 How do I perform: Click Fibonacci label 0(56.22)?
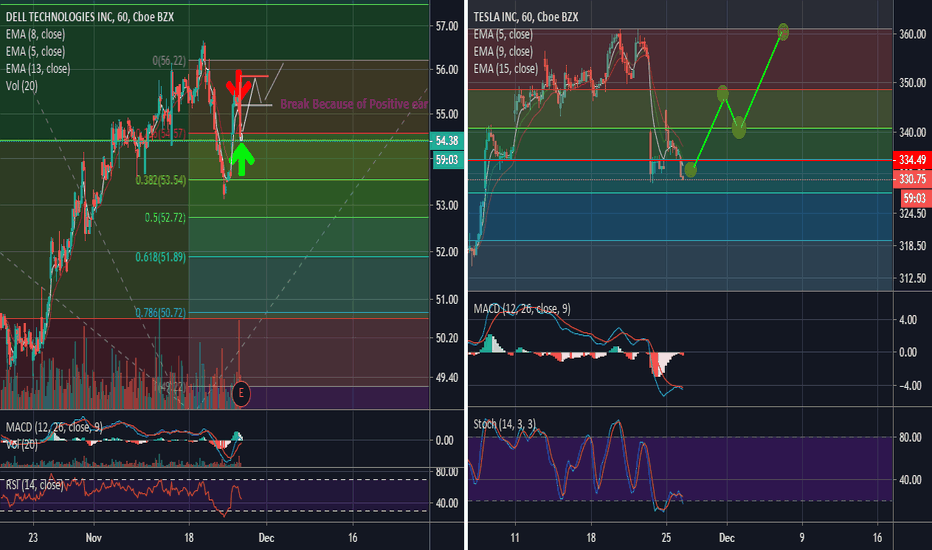click(x=169, y=61)
